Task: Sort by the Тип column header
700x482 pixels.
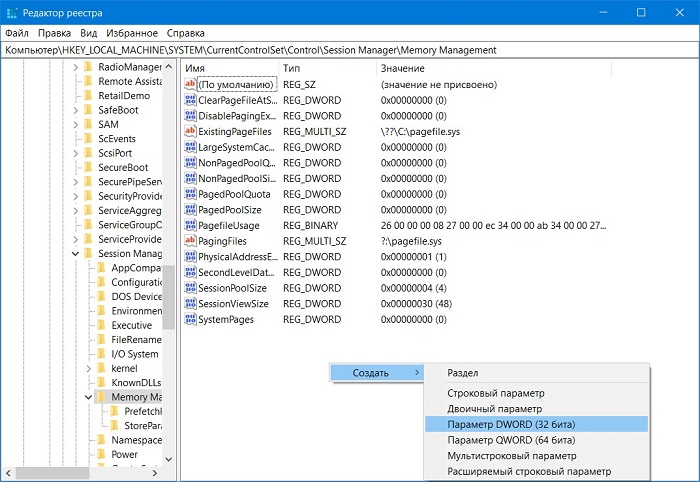Action: [x=328, y=68]
